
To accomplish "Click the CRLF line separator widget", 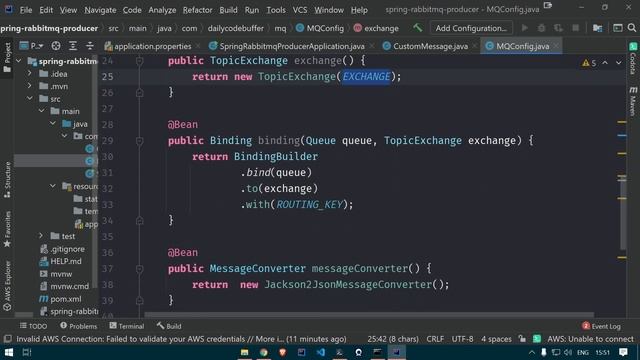I will [x=435, y=339].
